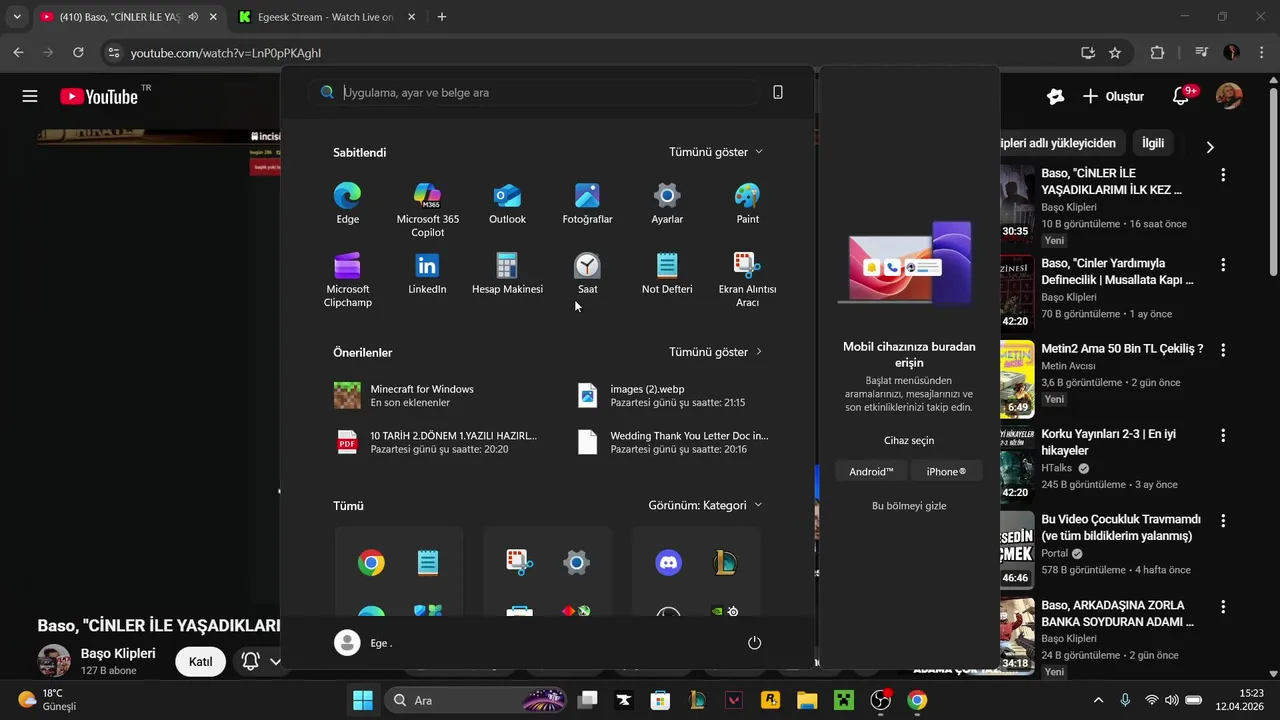Click the Start menu search field
Image resolution: width=1280 pixels, height=720 pixels.
534,92
